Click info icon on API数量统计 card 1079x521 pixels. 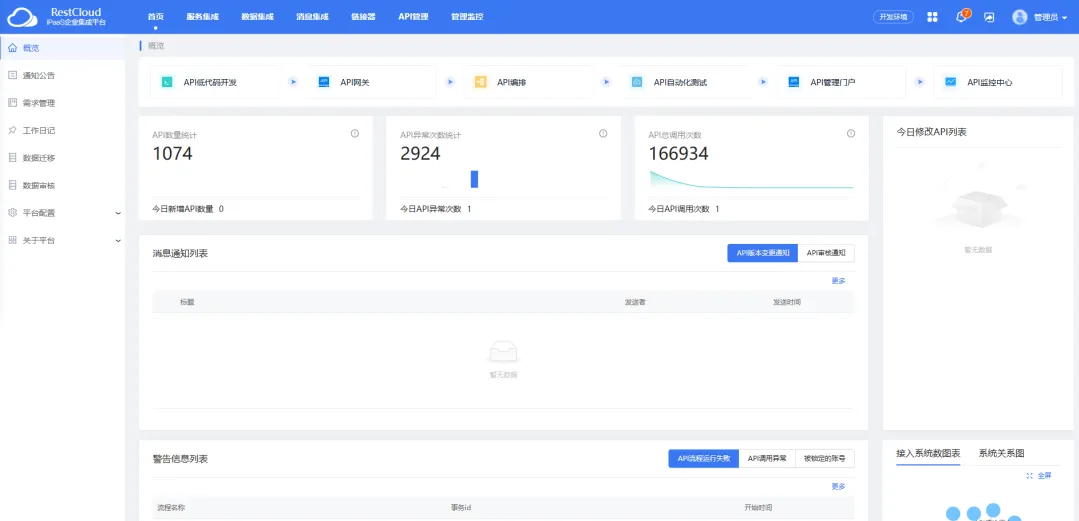tap(355, 134)
